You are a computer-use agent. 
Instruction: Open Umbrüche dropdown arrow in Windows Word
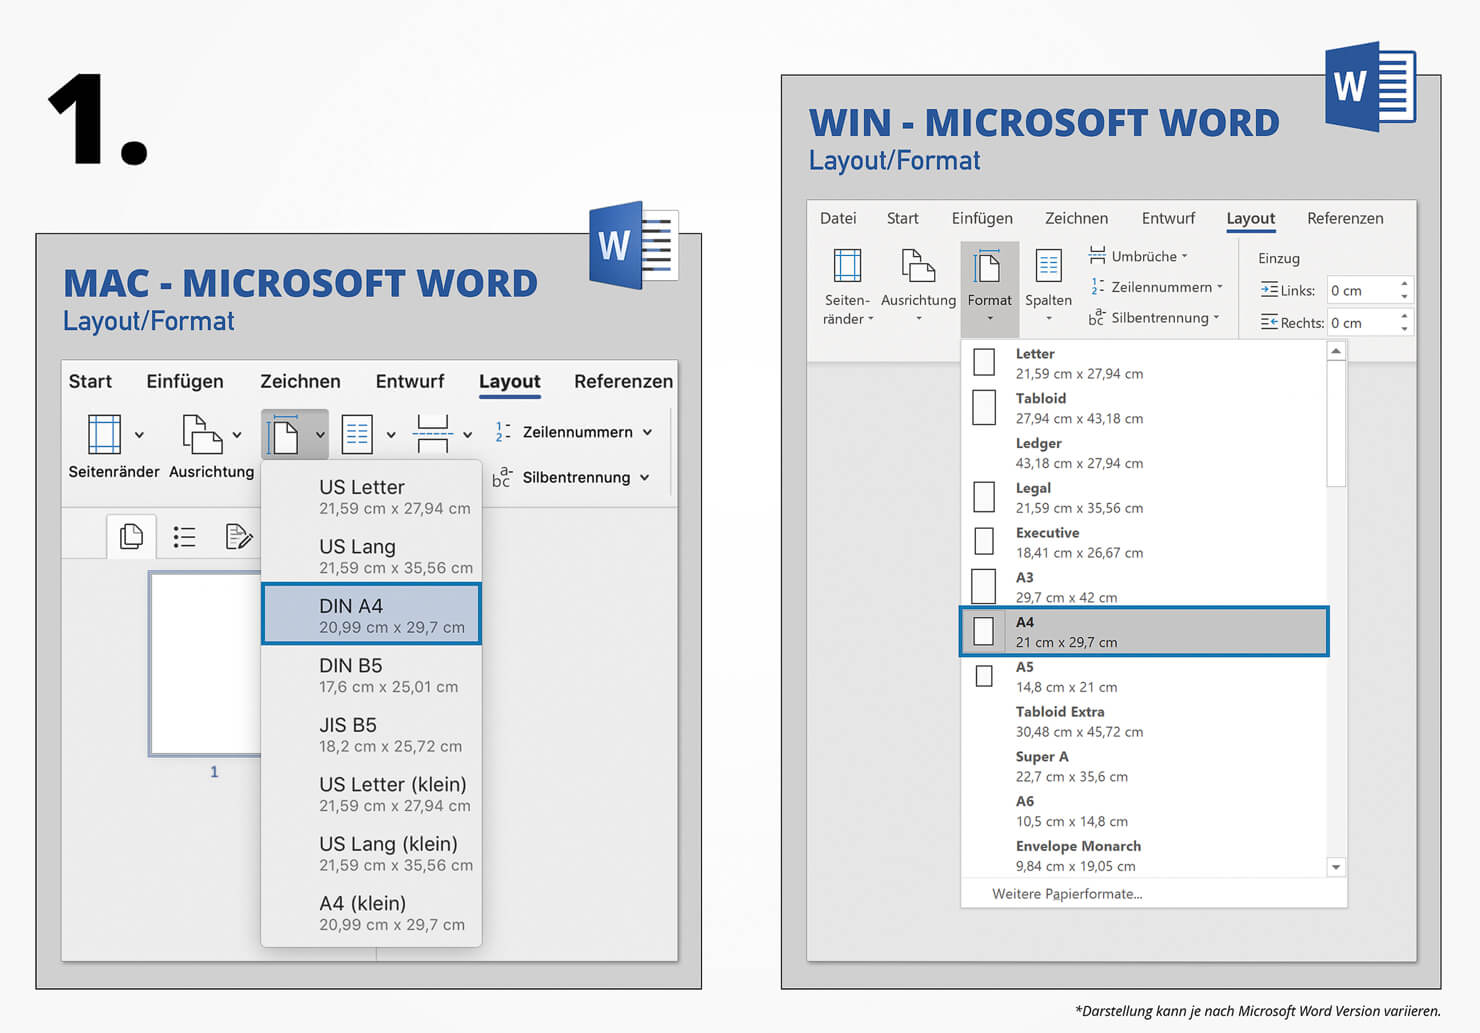[x=1185, y=256]
